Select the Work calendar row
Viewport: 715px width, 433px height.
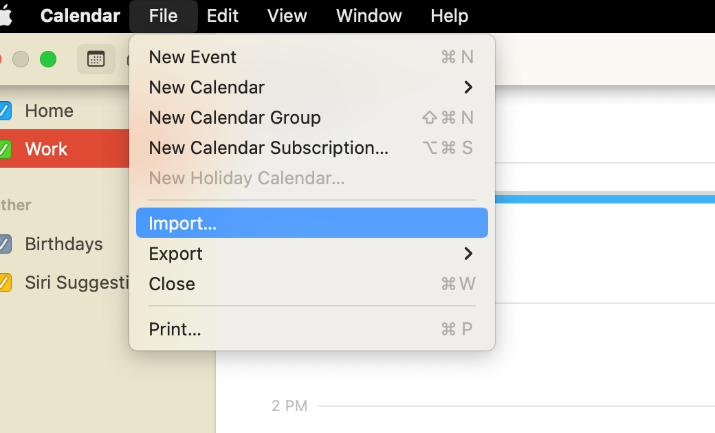[64, 149]
